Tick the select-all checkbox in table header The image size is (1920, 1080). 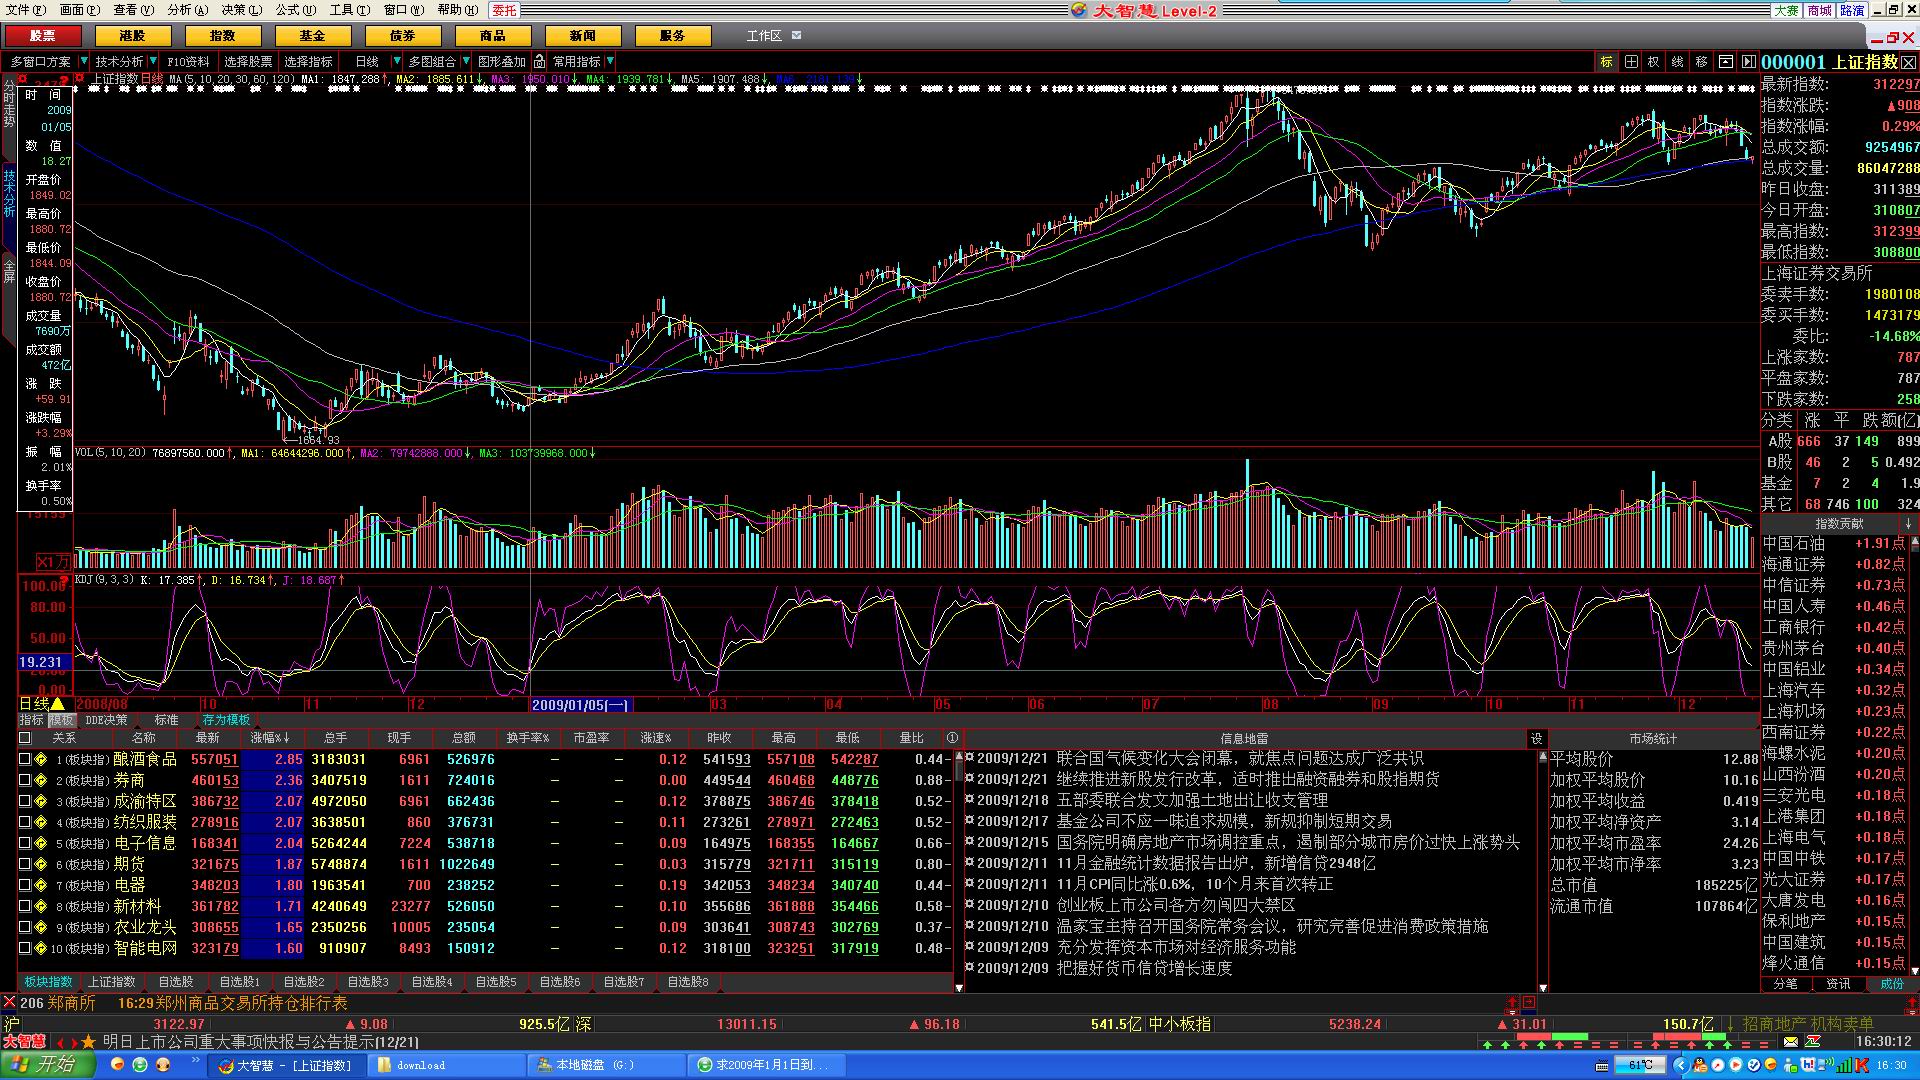[25, 738]
